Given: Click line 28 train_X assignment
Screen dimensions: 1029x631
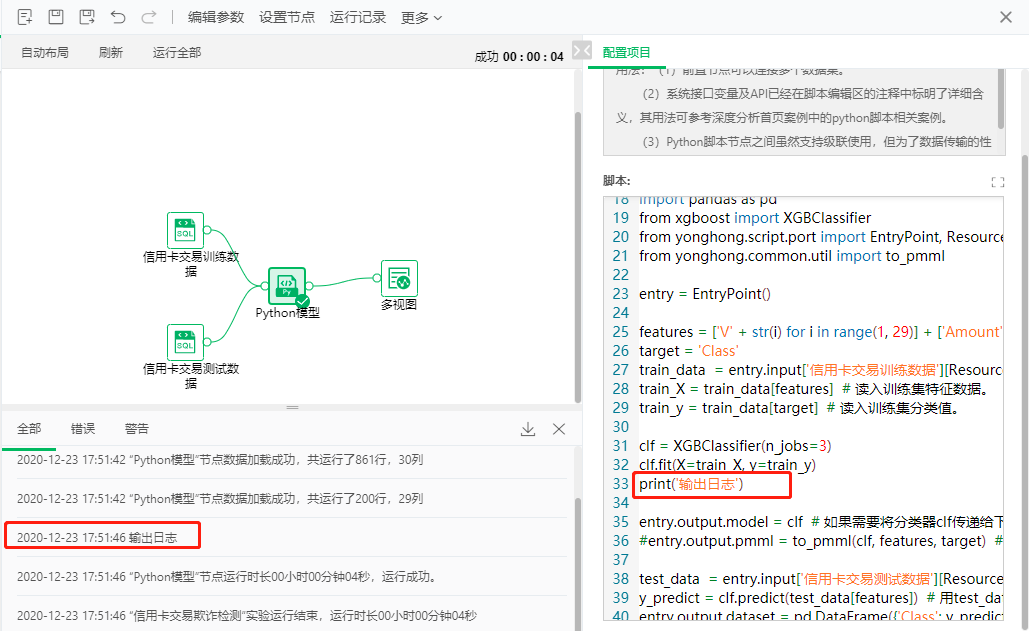Looking at the screenshot, I should point(814,389).
